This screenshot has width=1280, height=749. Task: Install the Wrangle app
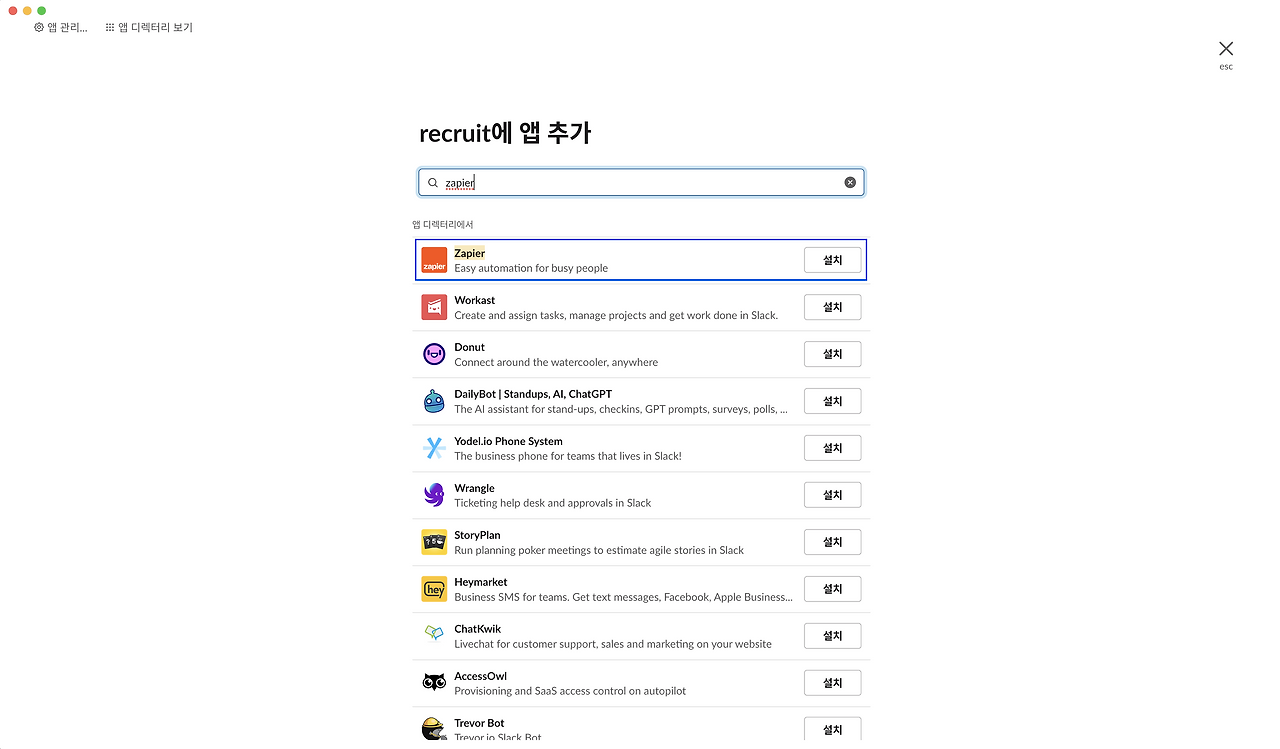[832, 495]
